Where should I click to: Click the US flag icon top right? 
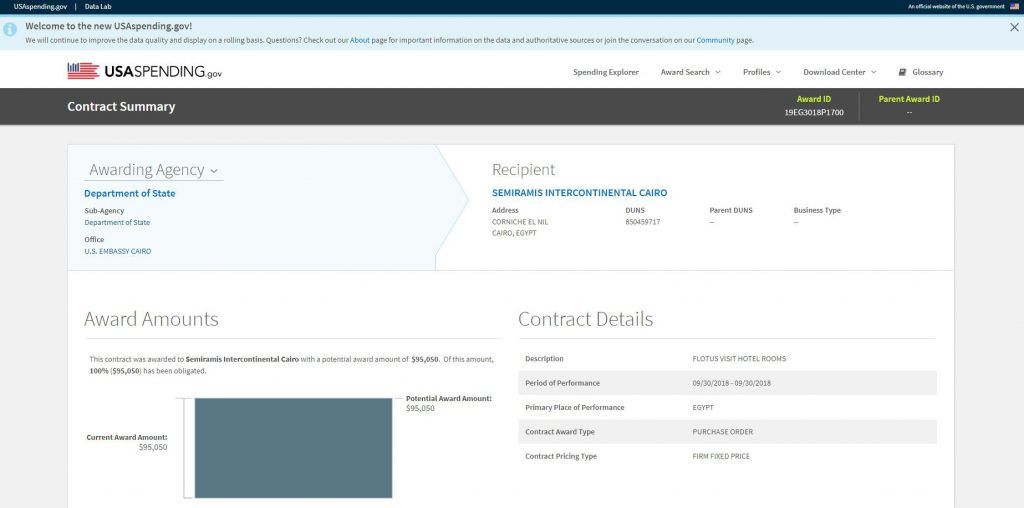[x=1013, y=6]
